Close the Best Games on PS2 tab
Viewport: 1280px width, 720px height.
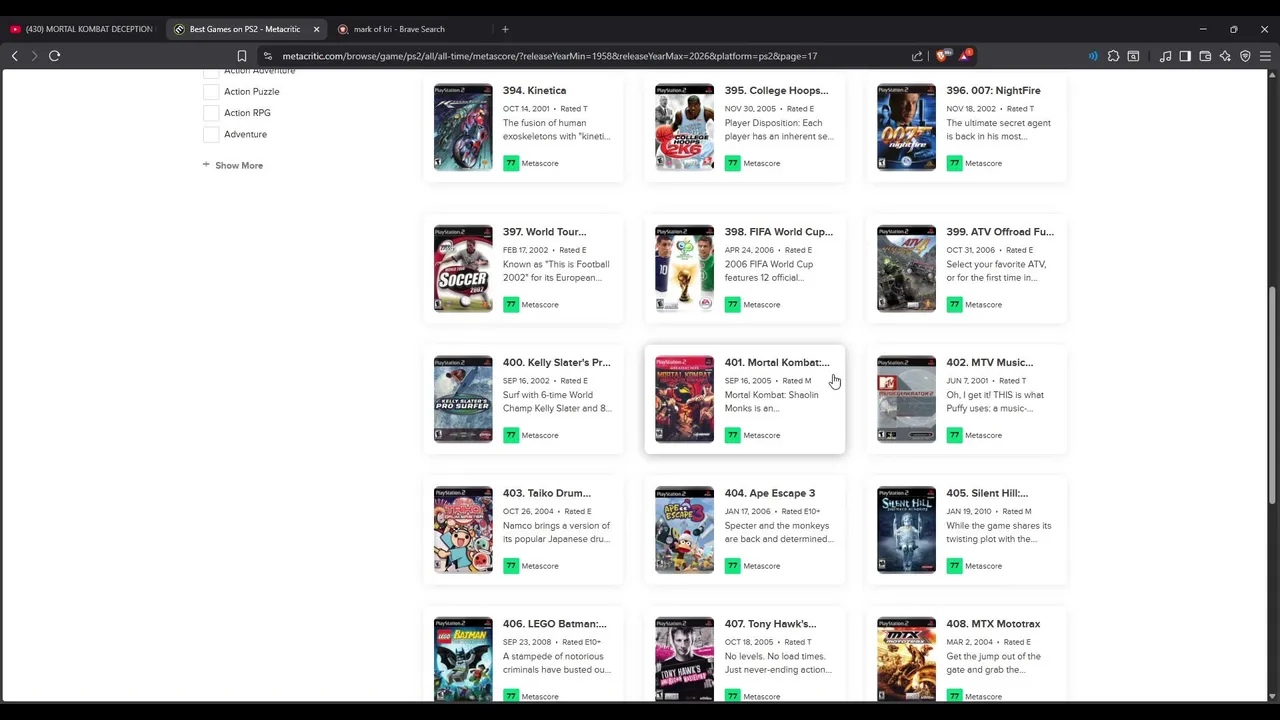point(316,29)
